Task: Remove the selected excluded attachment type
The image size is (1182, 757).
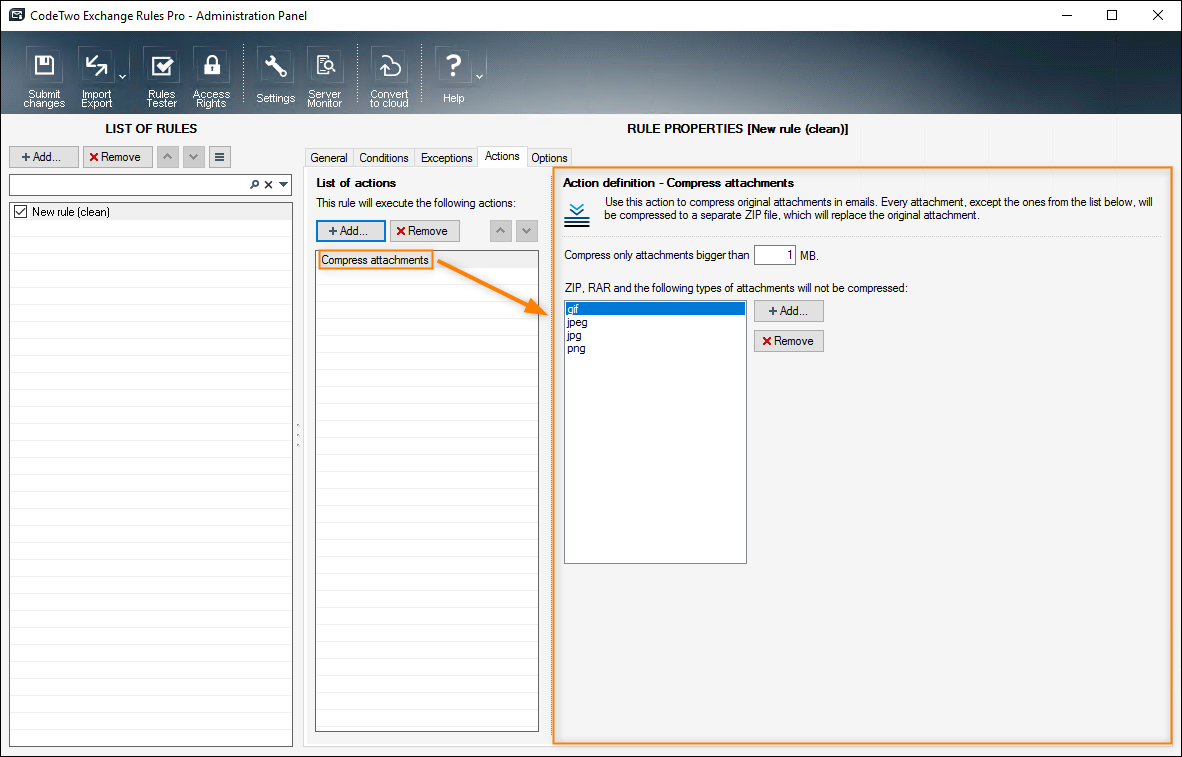Action: pyautogui.click(x=789, y=341)
